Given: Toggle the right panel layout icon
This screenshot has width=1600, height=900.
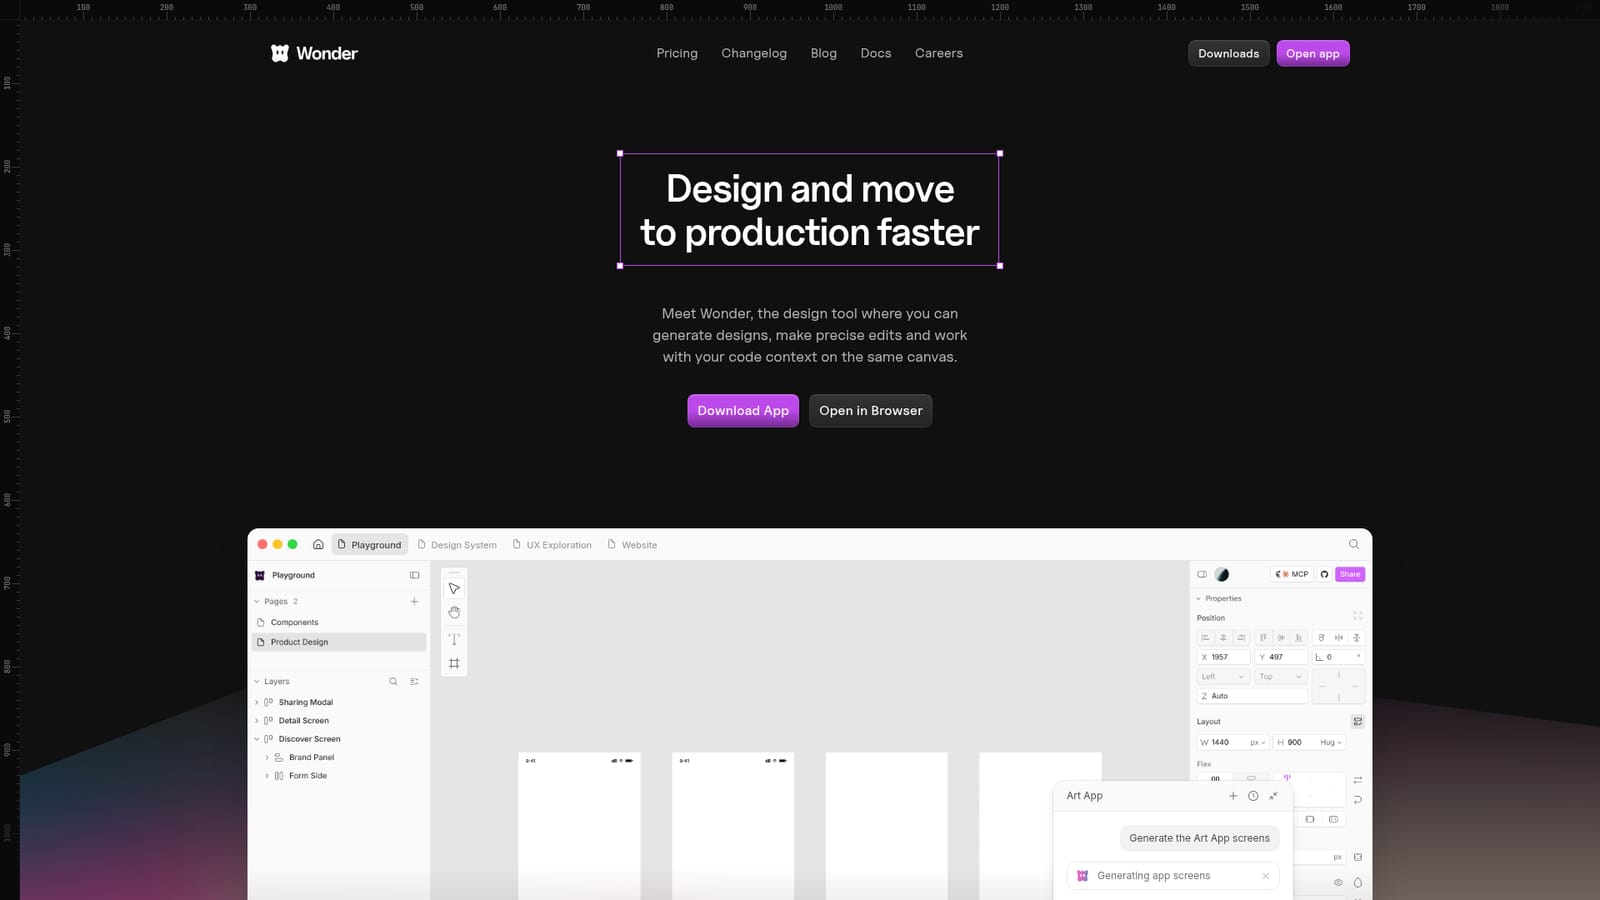Looking at the screenshot, I should (x=1202, y=574).
